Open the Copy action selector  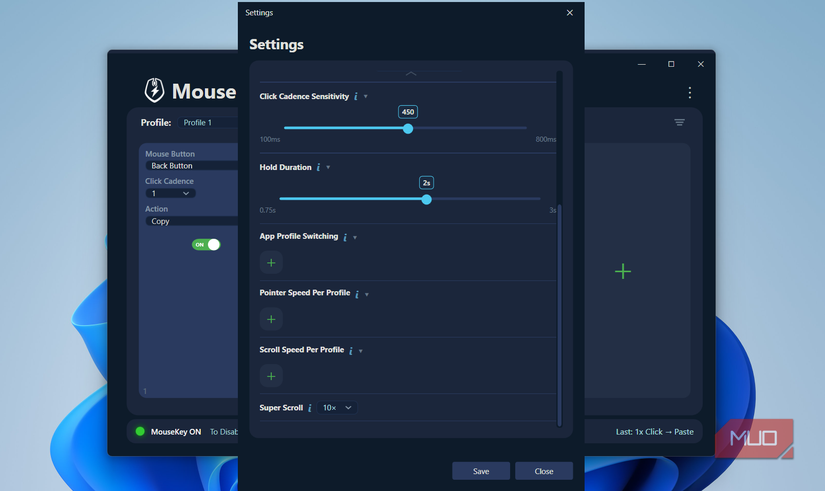(x=192, y=222)
